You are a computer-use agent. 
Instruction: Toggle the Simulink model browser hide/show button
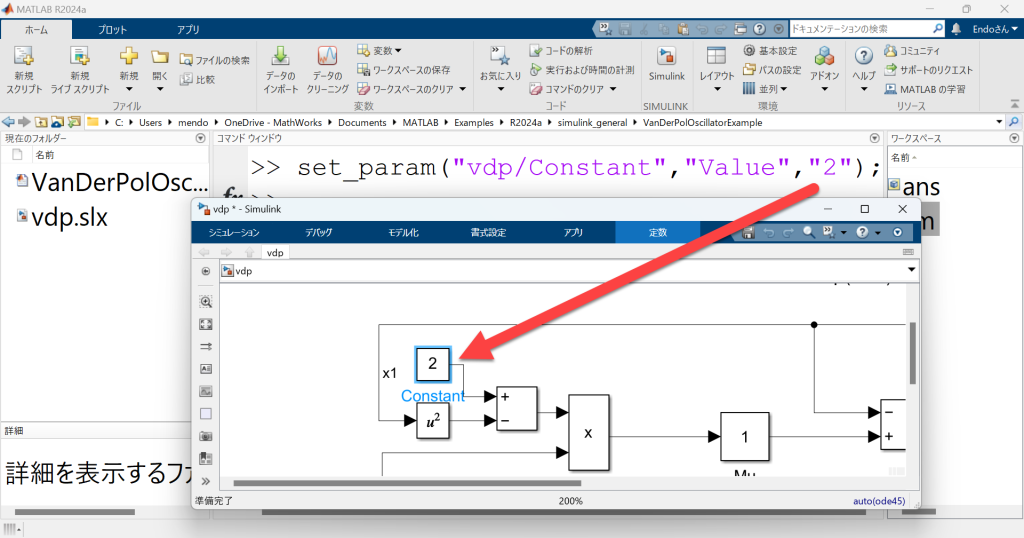(x=206, y=270)
